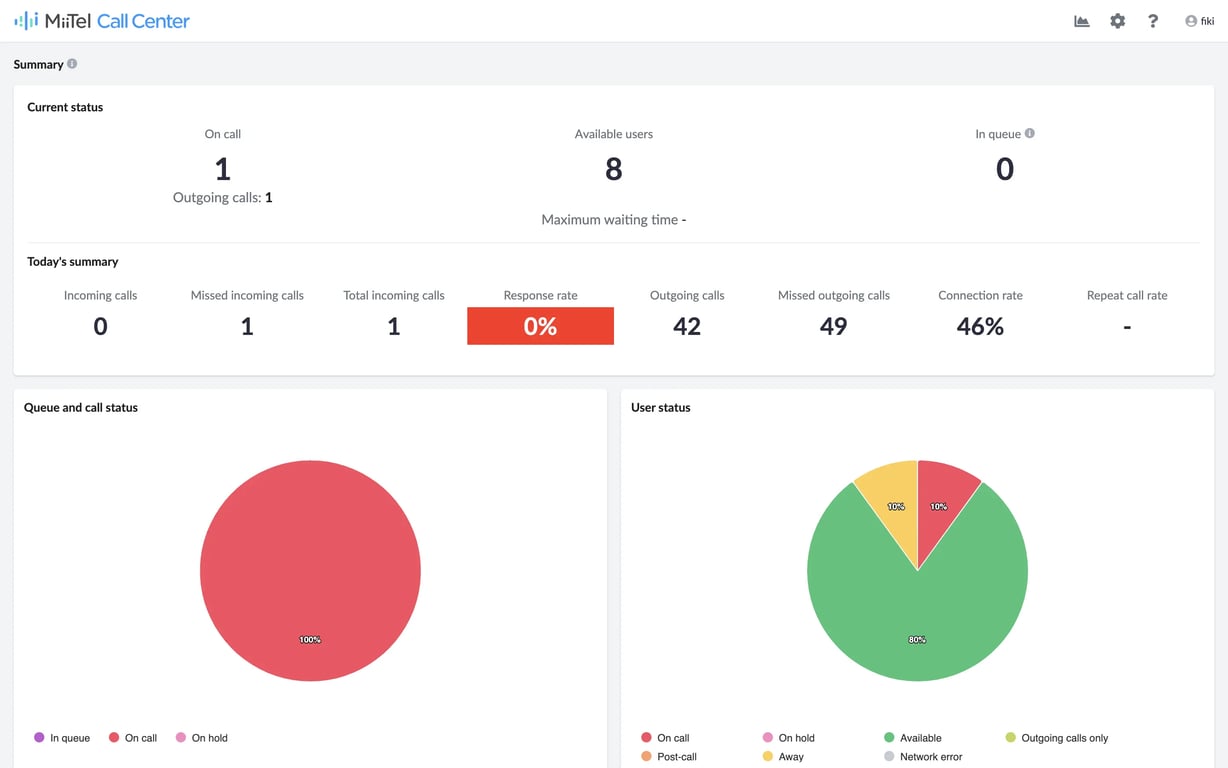The width and height of the screenshot is (1228, 768).
Task: Click the Connection rate value 46%
Action: (980, 326)
